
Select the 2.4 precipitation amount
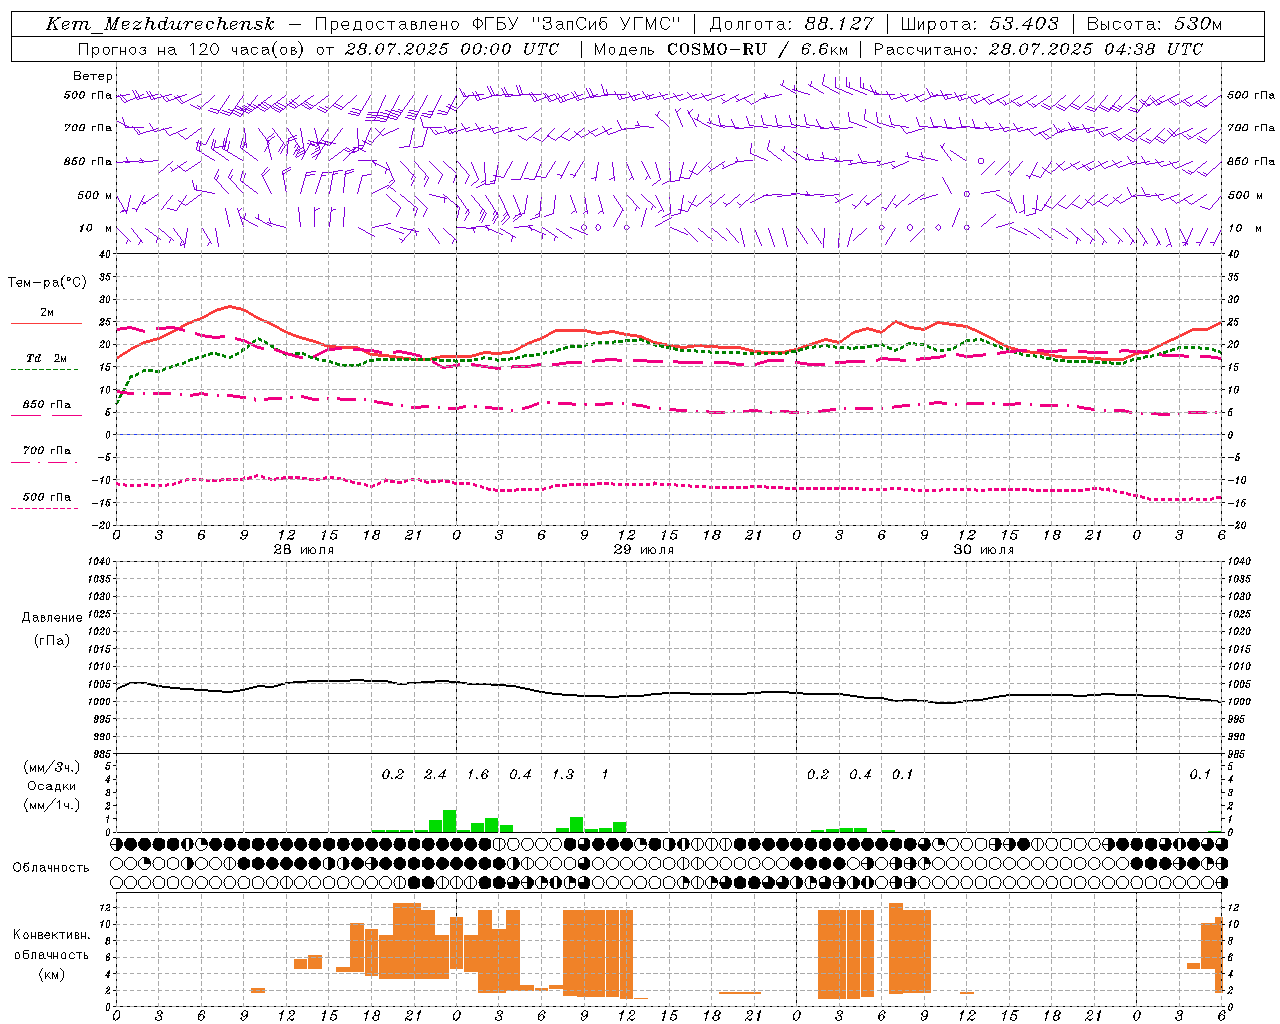tap(435, 774)
